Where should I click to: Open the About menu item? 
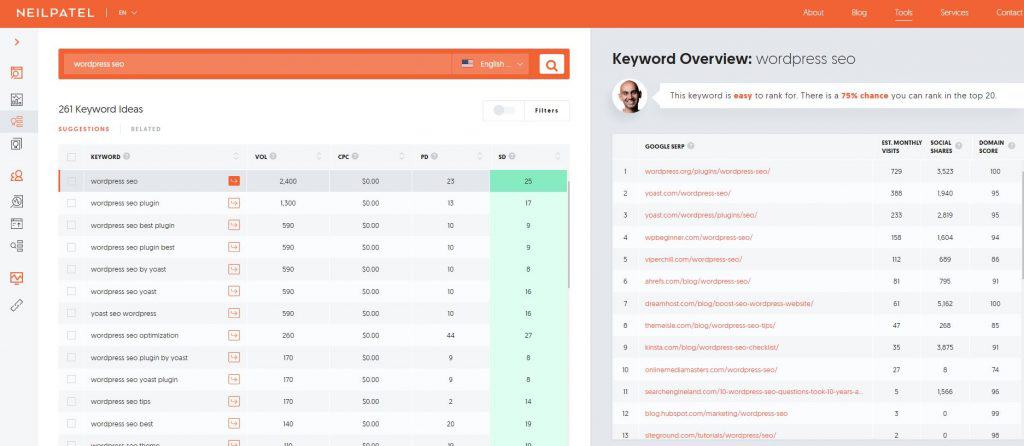[x=813, y=12]
